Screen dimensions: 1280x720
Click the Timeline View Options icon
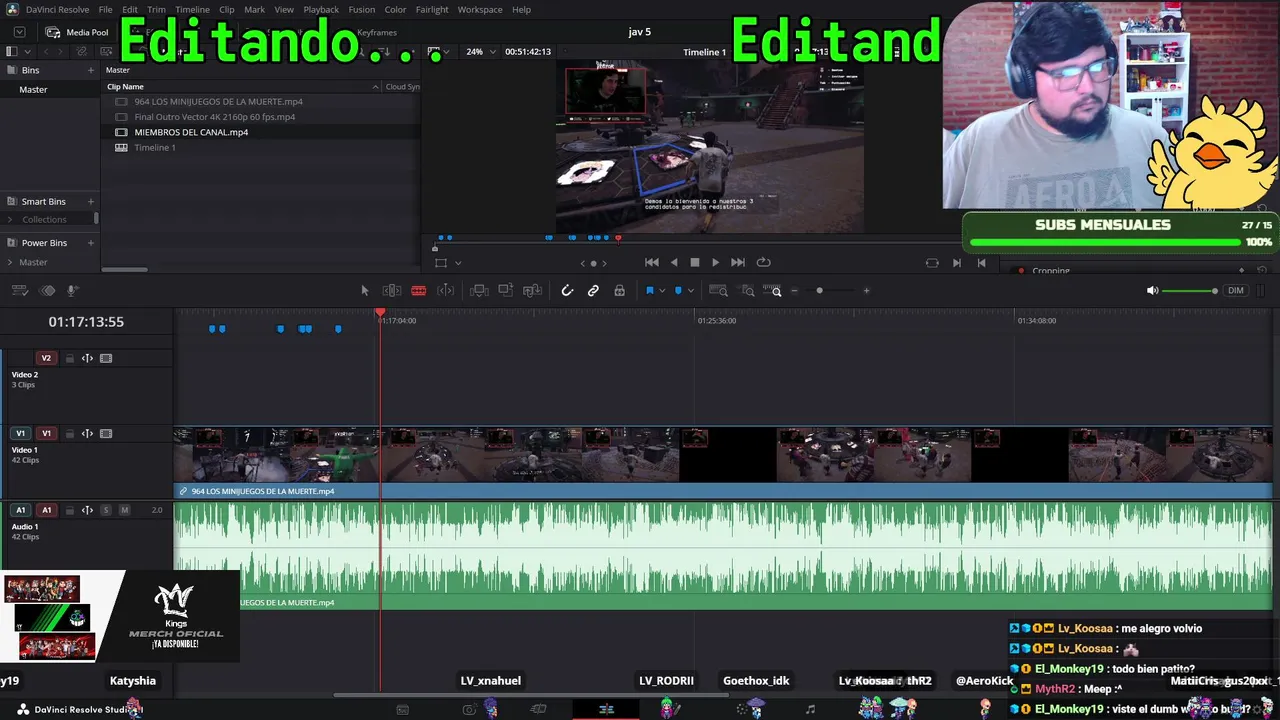(20, 291)
